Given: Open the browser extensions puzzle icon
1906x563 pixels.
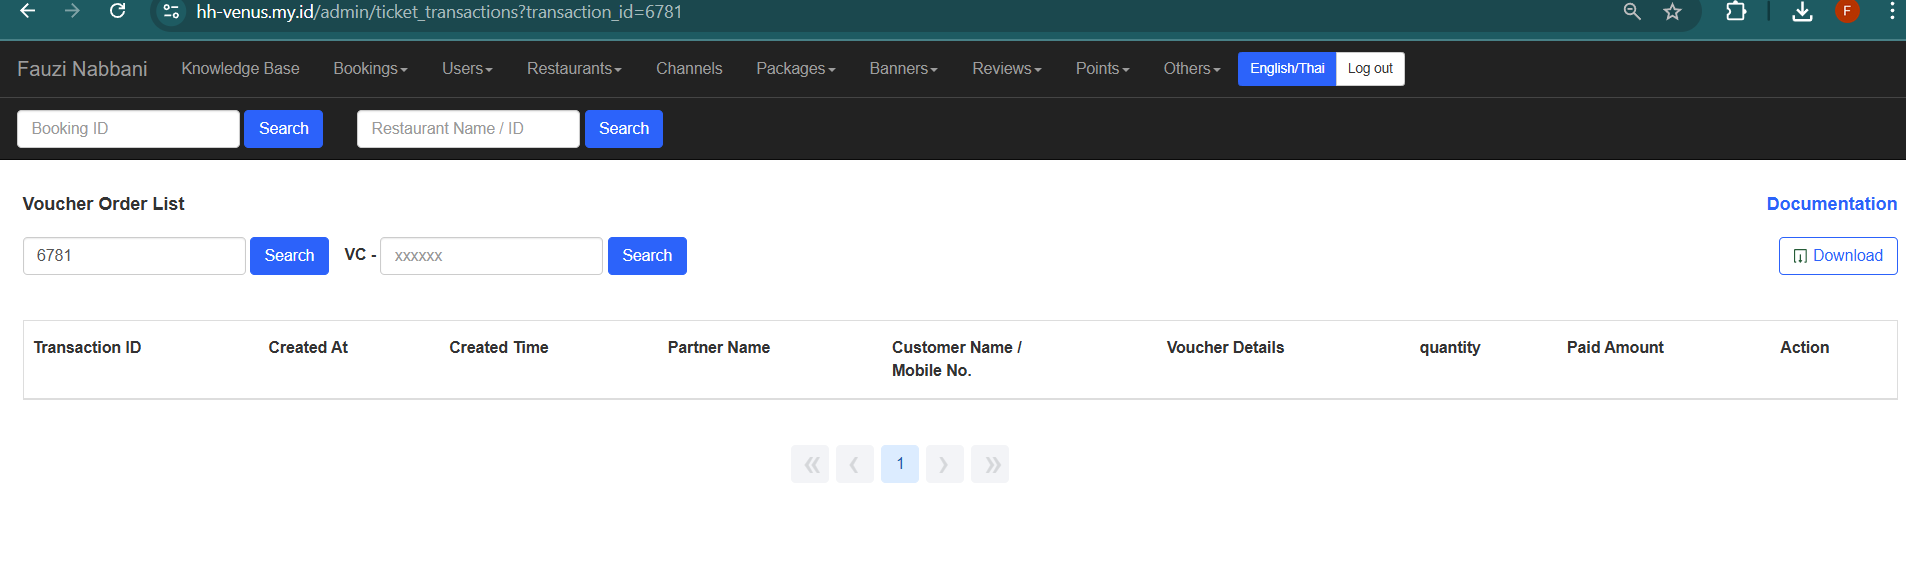Looking at the screenshot, I should point(1736,12).
